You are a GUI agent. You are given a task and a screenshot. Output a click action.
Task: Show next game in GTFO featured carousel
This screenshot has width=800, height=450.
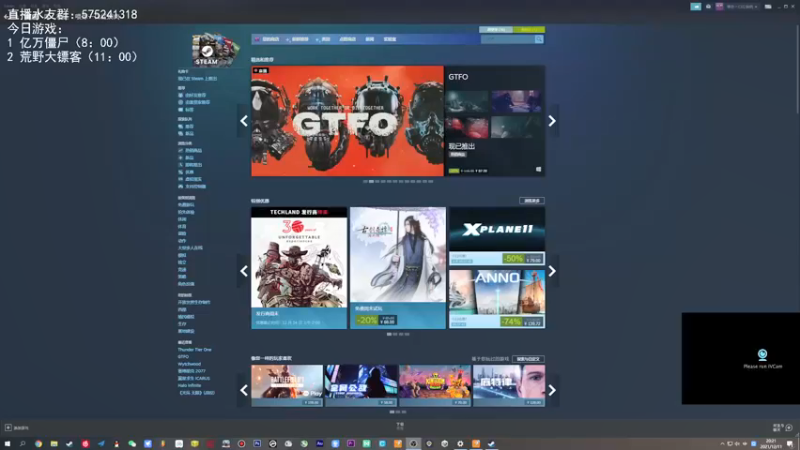[552, 121]
